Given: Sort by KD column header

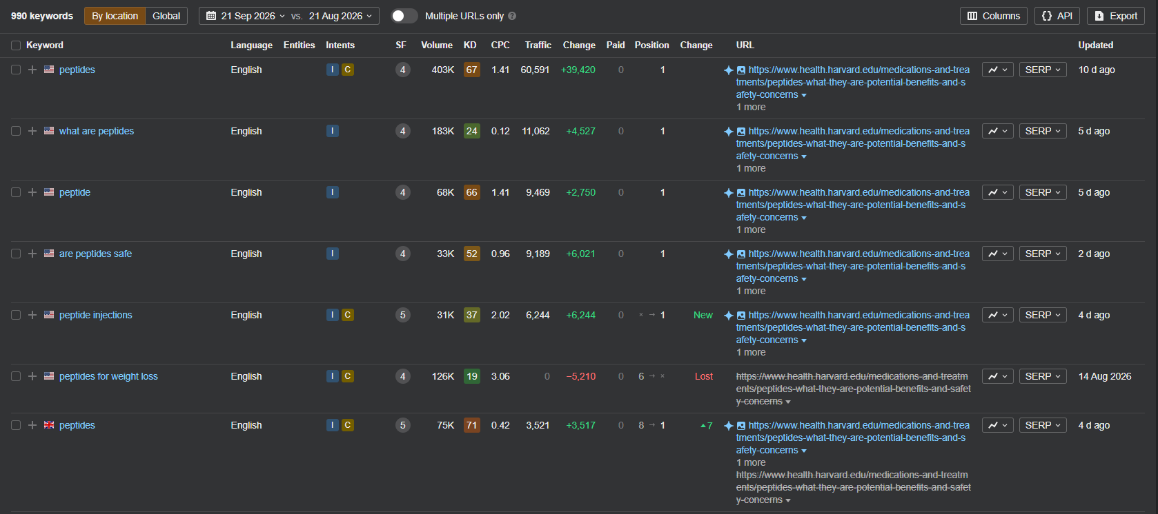Looking at the screenshot, I should tap(470, 45).
